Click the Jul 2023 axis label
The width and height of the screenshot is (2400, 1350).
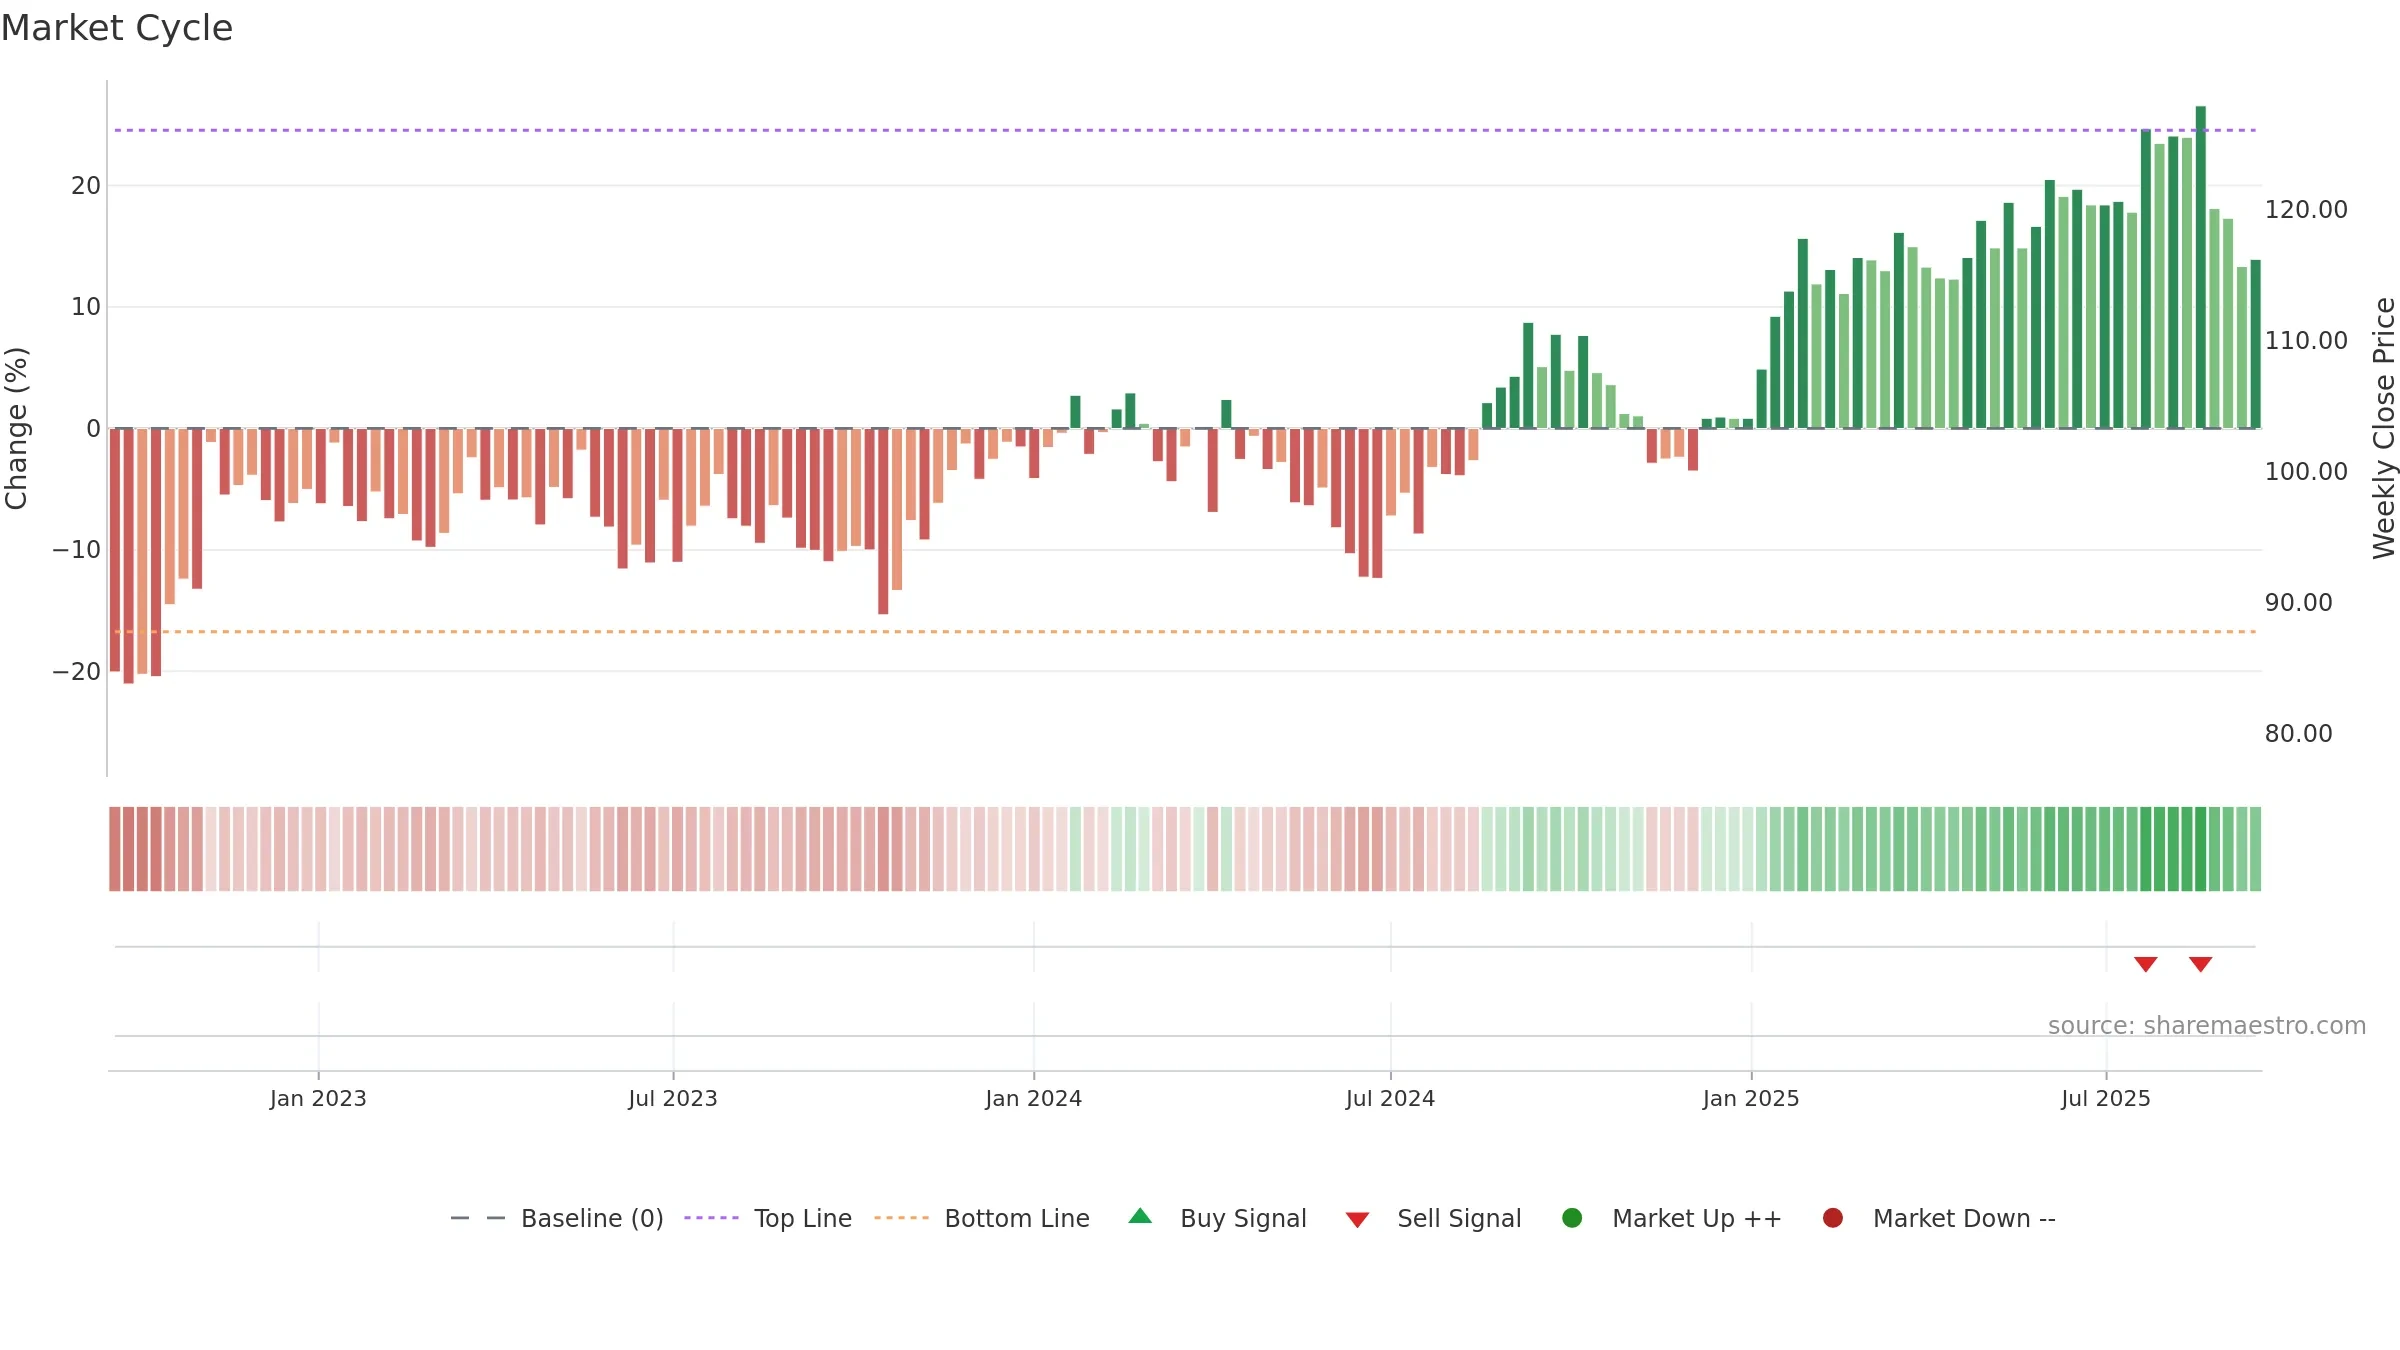[x=673, y=1098]
